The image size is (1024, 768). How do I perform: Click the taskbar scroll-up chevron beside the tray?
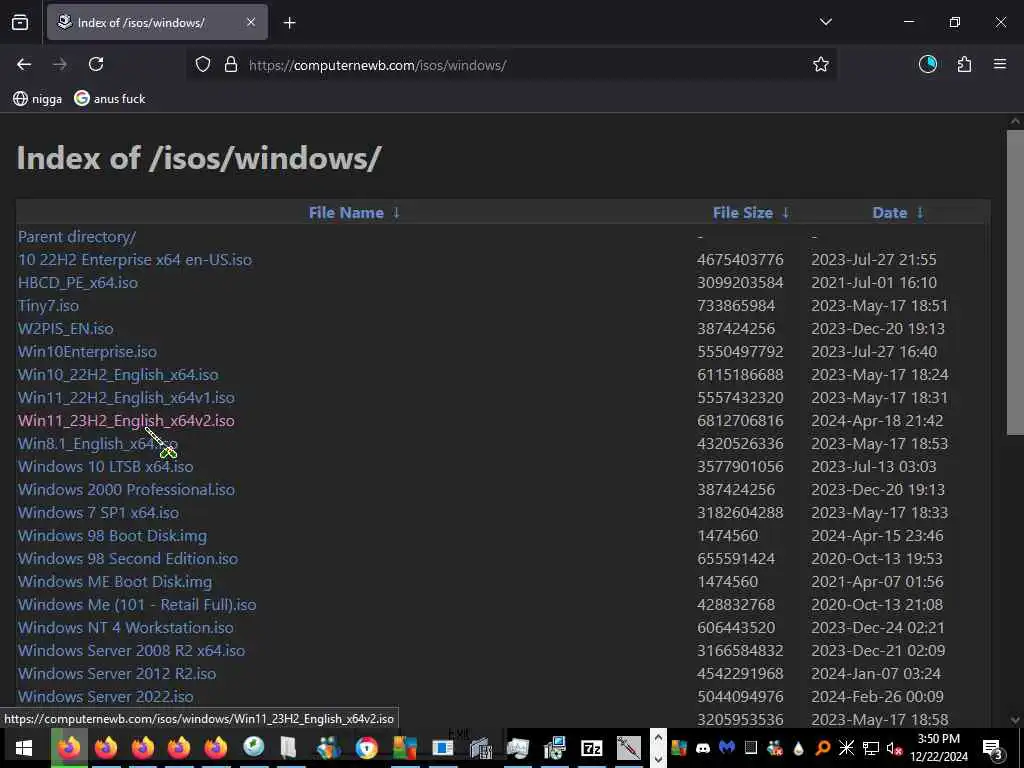point(658,737)
